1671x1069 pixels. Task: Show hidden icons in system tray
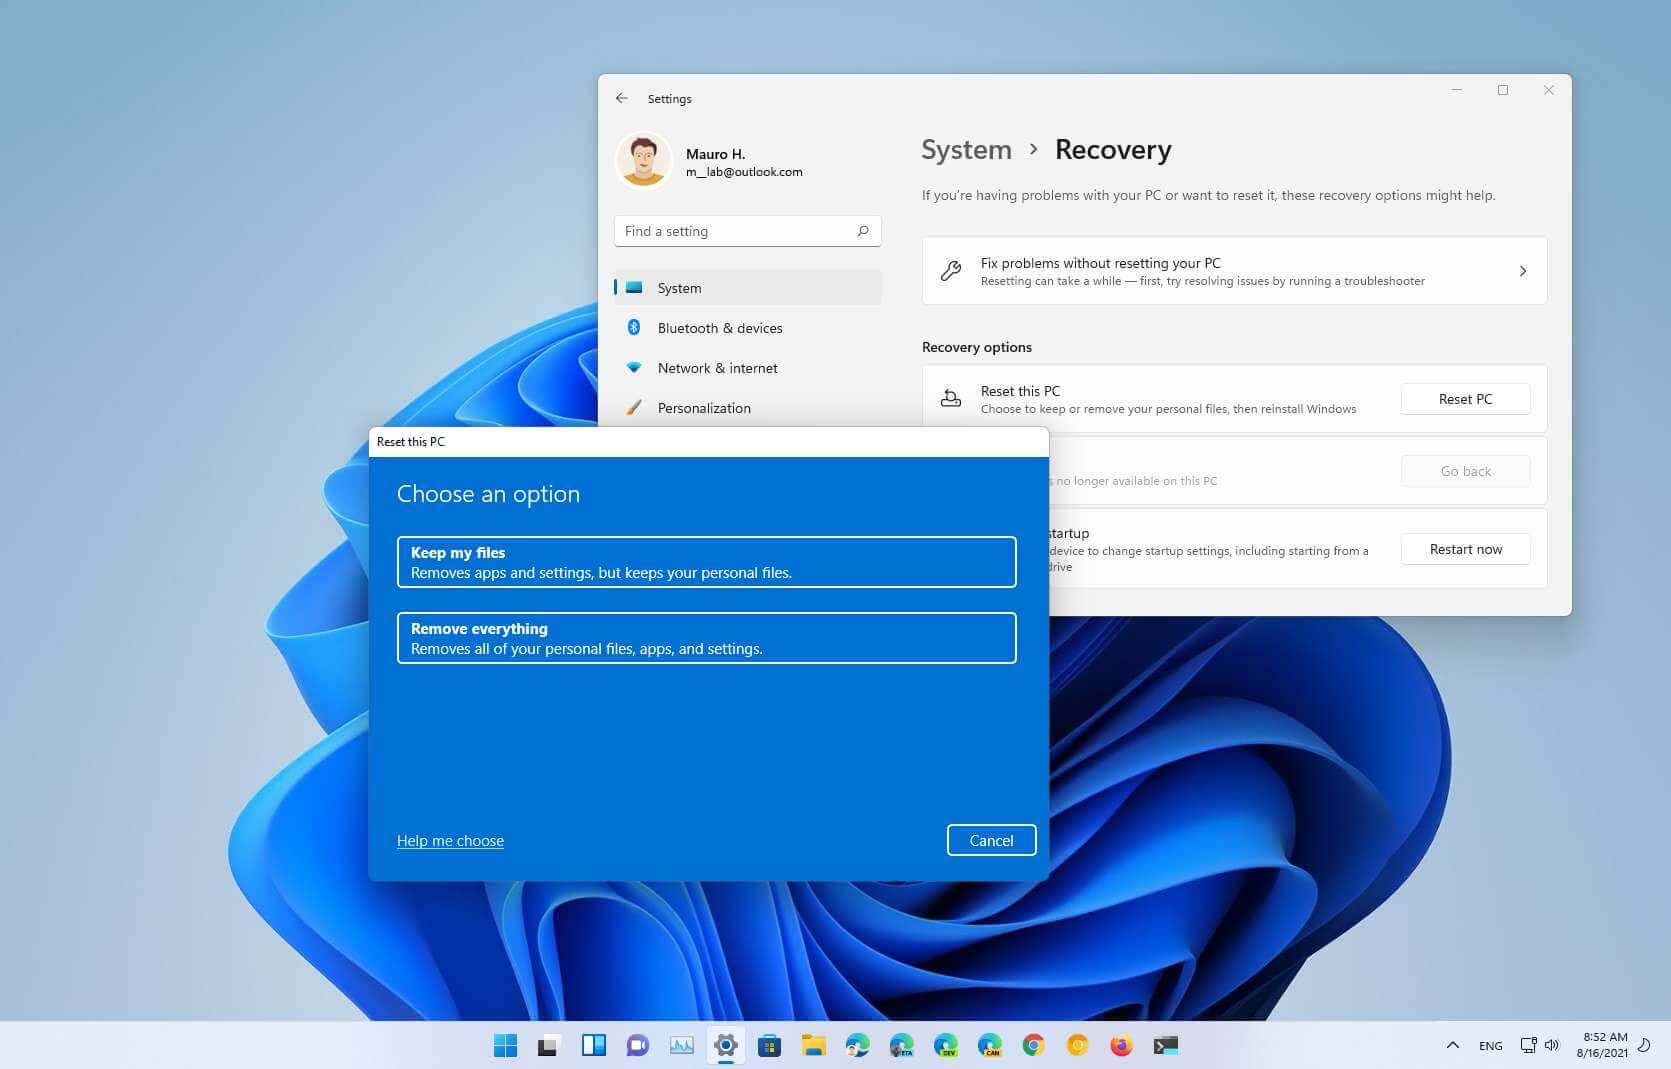1452,1045
